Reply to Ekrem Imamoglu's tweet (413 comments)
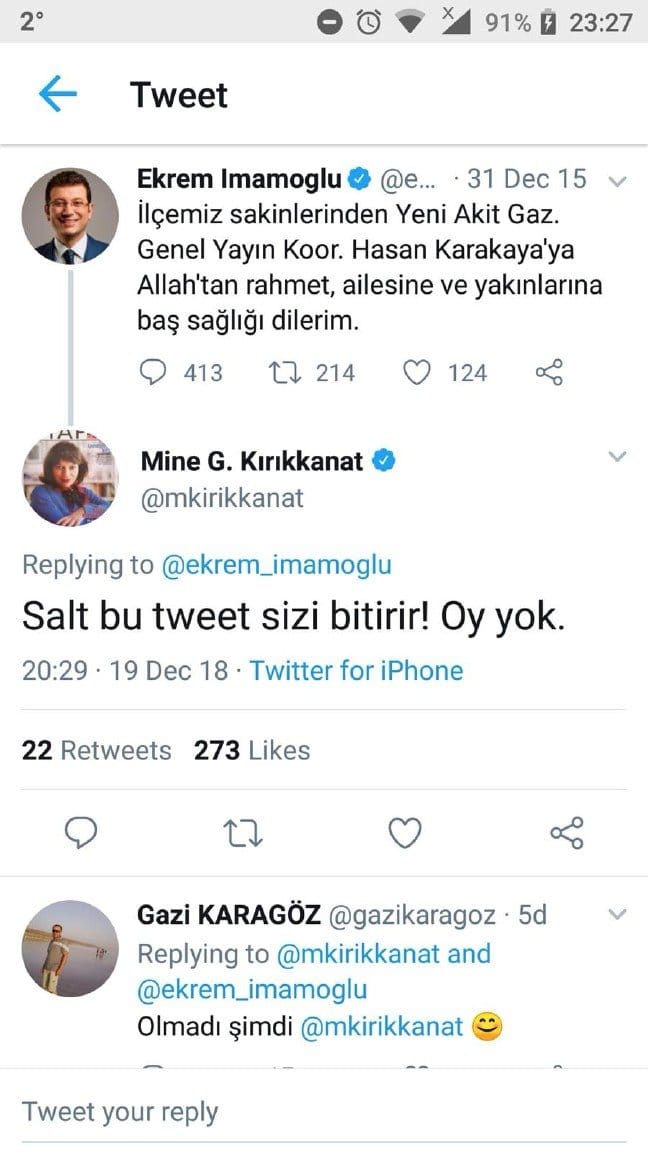Image resolution: width=648 pixels, height=1152 pixels. click(x=152, y=373)
